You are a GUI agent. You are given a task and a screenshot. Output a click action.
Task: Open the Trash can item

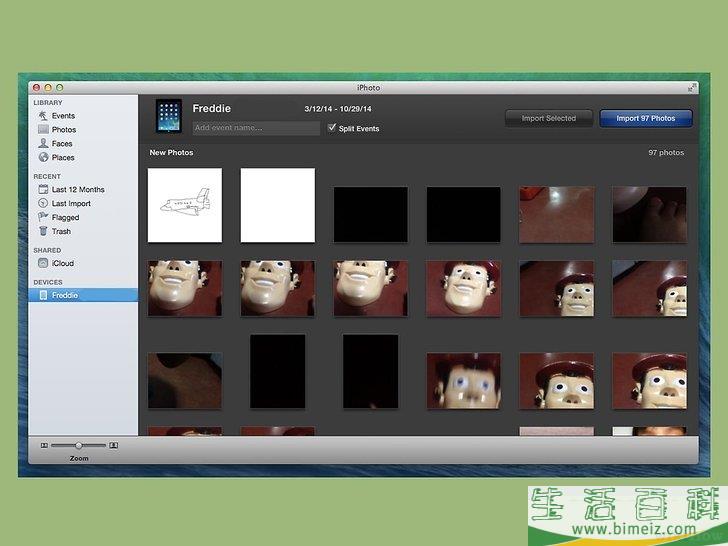54,231
